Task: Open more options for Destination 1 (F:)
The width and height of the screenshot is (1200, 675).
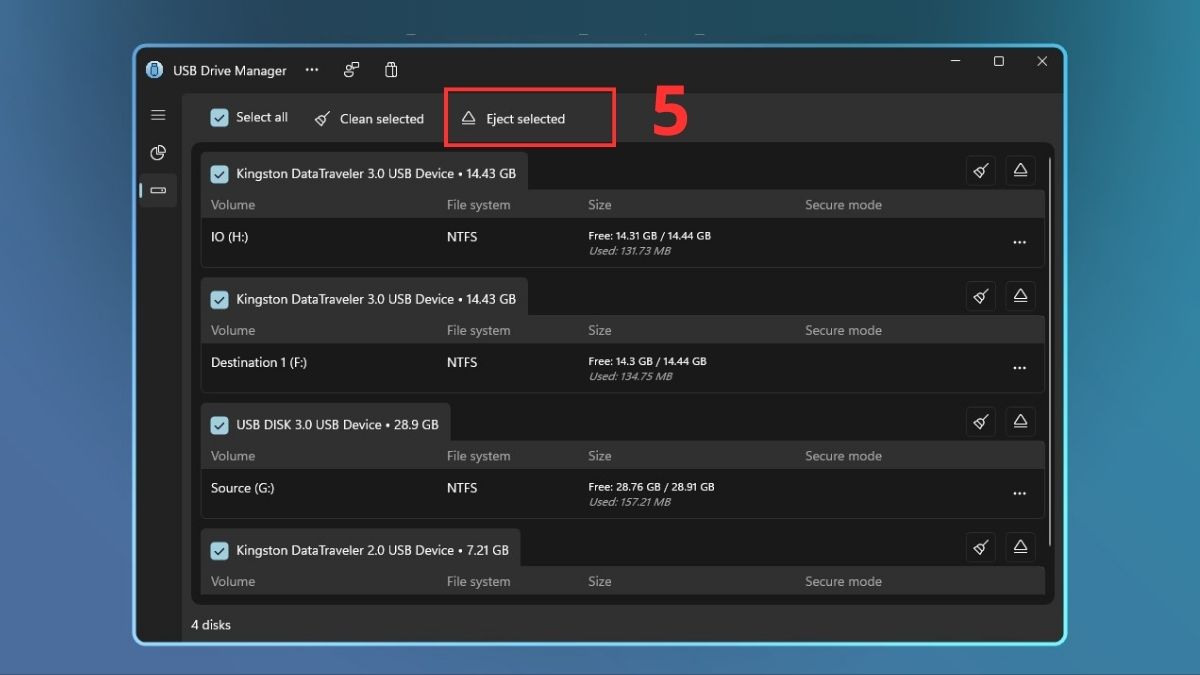Action: pos(1019,368)
